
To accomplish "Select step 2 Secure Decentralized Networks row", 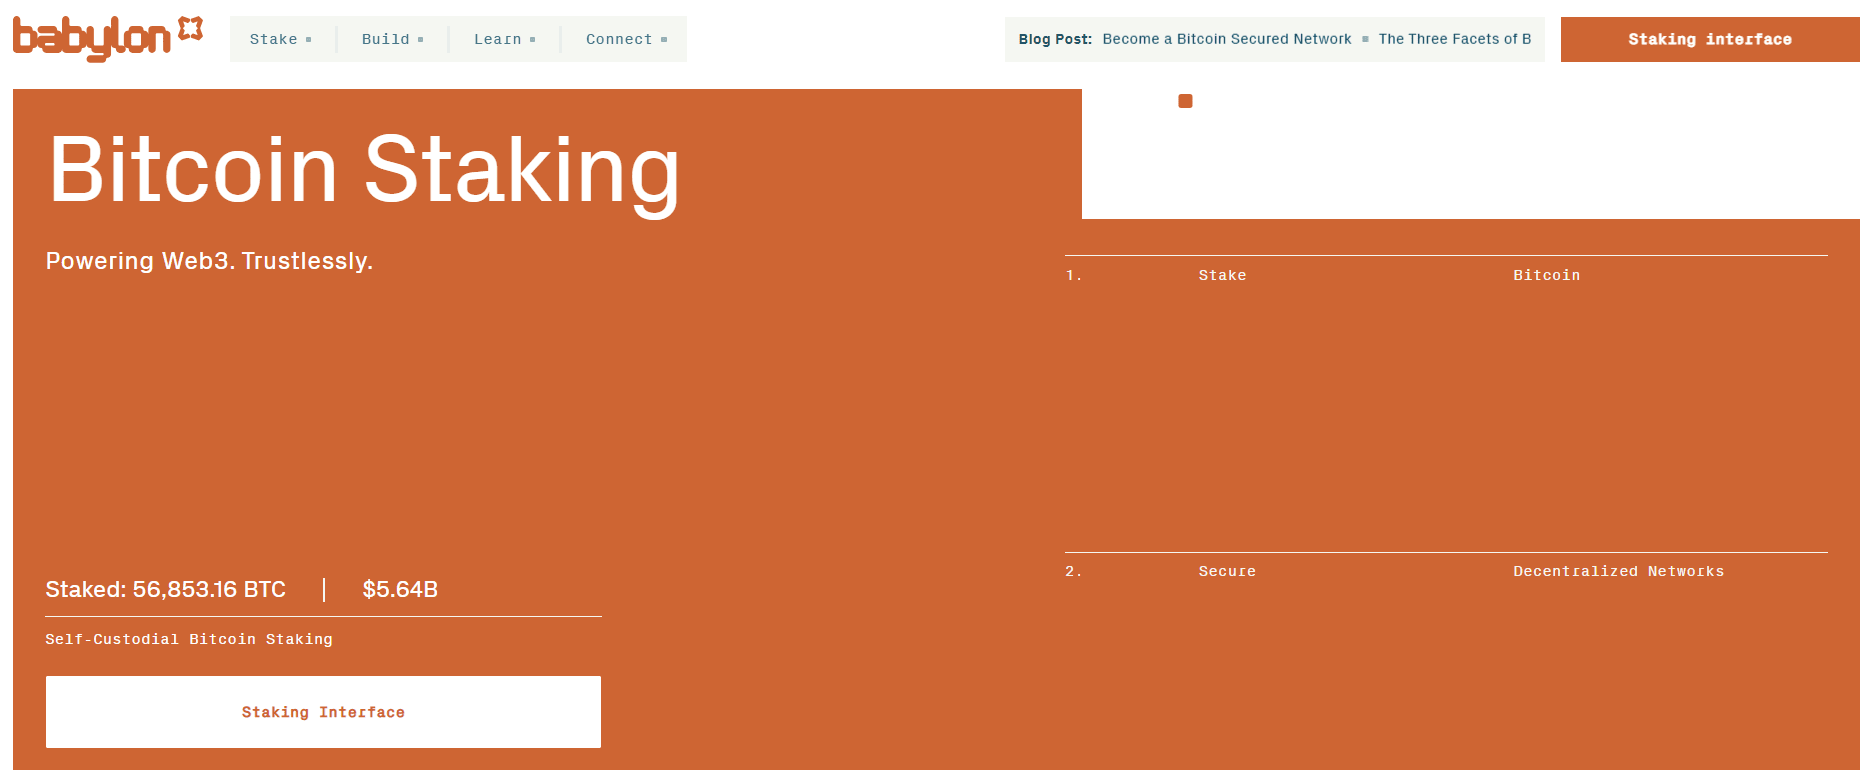I will [1446, 571].
